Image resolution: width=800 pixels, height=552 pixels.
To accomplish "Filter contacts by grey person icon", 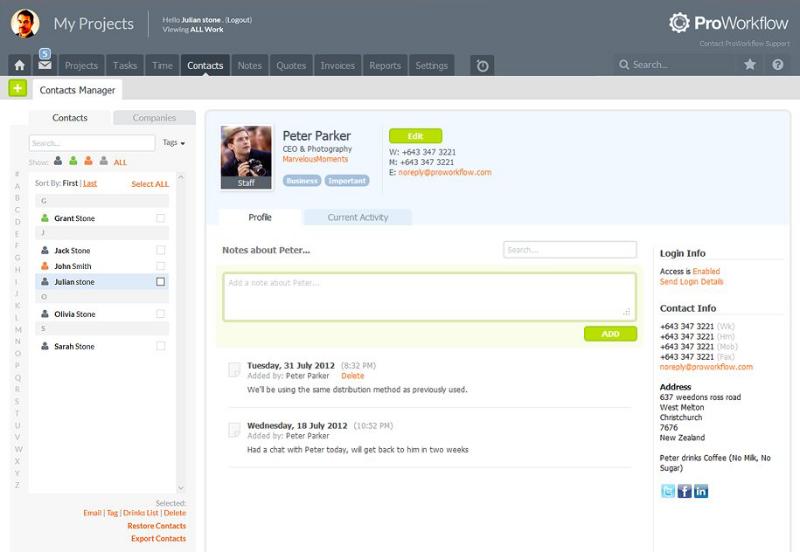I will pos(104,161).
